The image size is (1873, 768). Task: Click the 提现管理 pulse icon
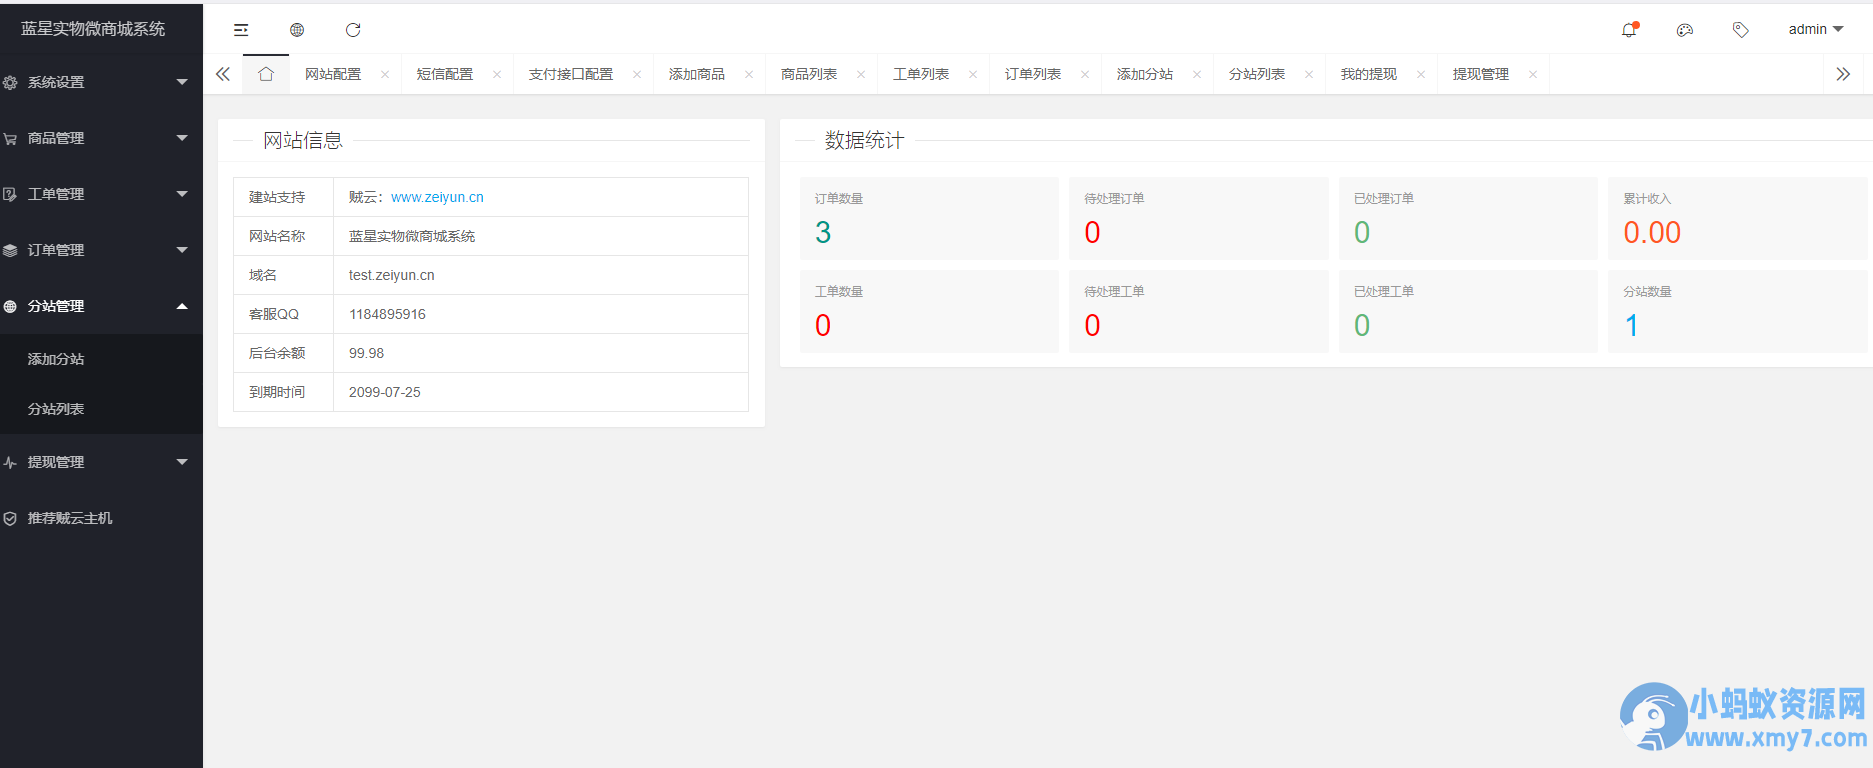coord(10,463)
